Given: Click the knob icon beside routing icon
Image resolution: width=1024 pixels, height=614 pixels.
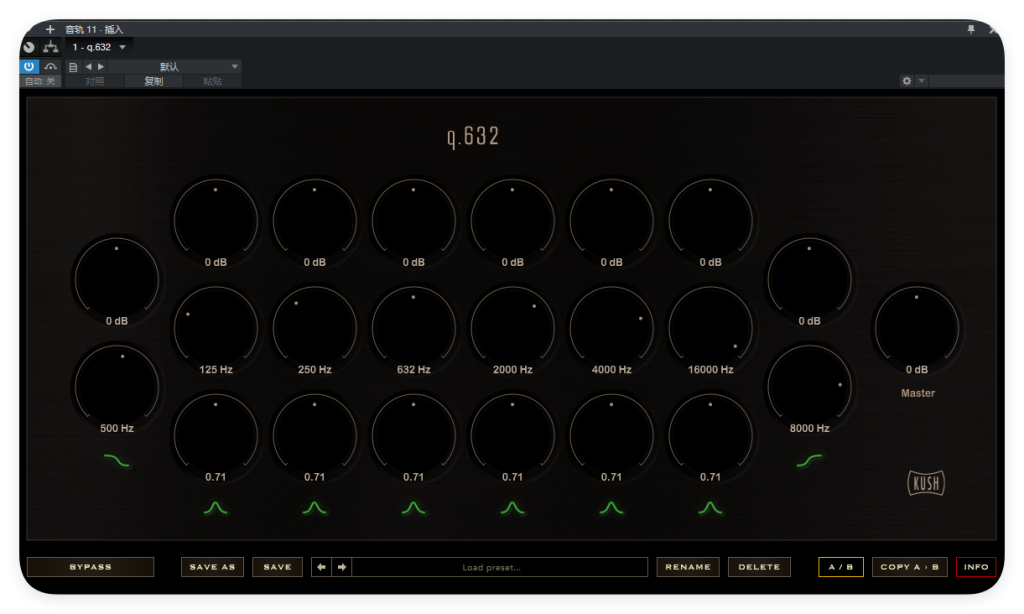Looking at the screenshot, I should (29, 47).
